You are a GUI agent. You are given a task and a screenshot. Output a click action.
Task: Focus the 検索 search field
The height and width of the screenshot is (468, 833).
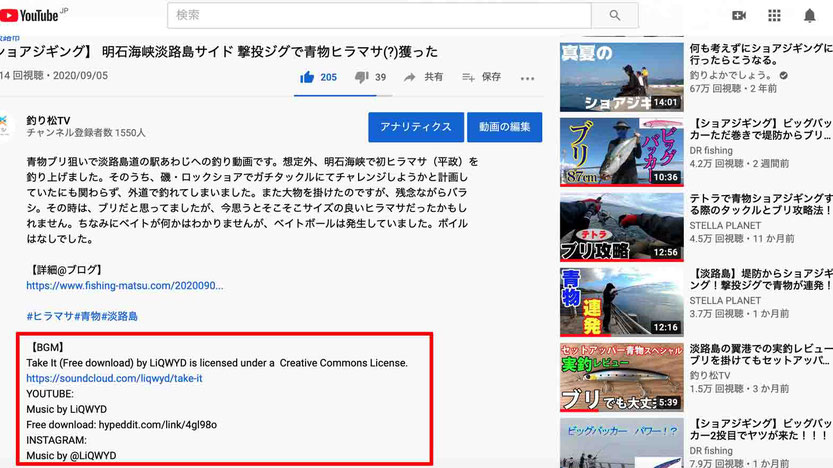pyautogui.click(x=379, y=15)
